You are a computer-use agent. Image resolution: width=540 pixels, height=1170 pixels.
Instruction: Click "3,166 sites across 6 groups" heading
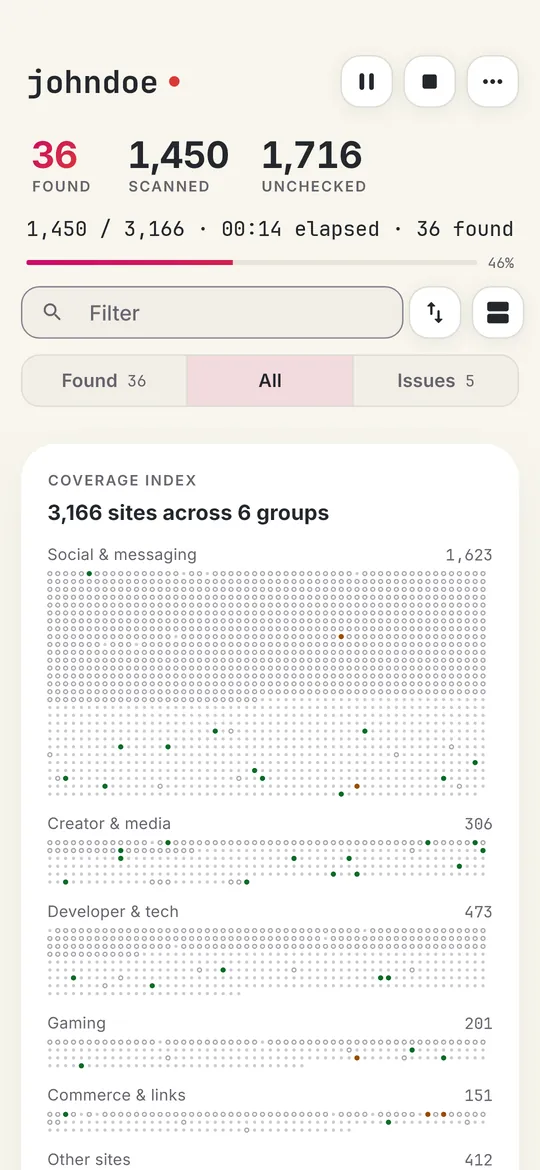click(188, 513)
